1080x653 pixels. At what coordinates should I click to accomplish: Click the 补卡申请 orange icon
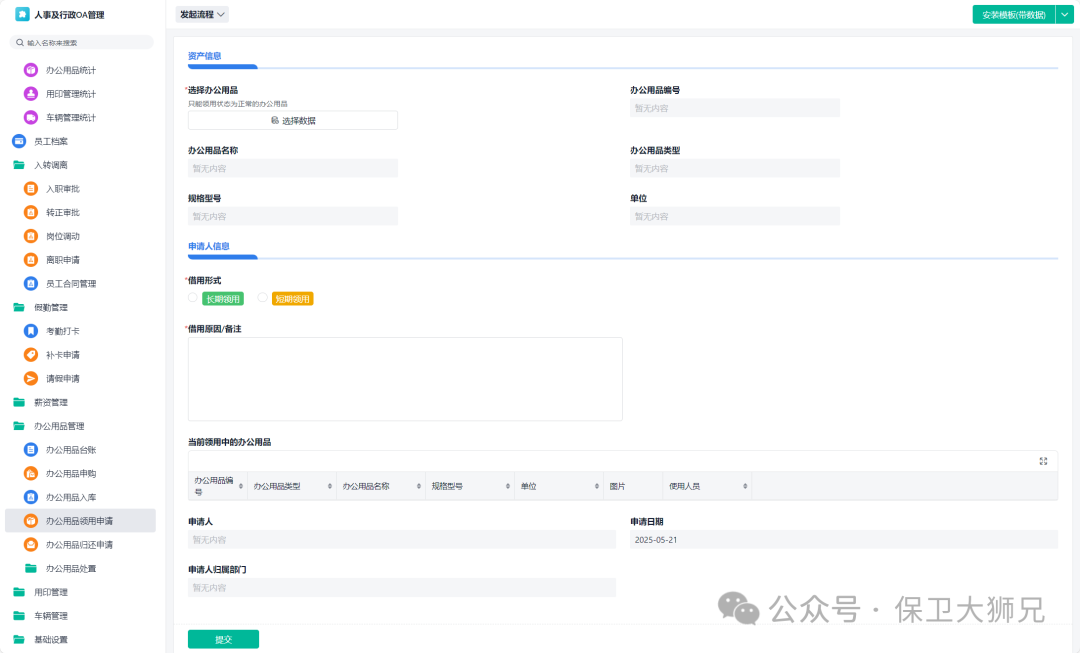[x=31, y=355]
